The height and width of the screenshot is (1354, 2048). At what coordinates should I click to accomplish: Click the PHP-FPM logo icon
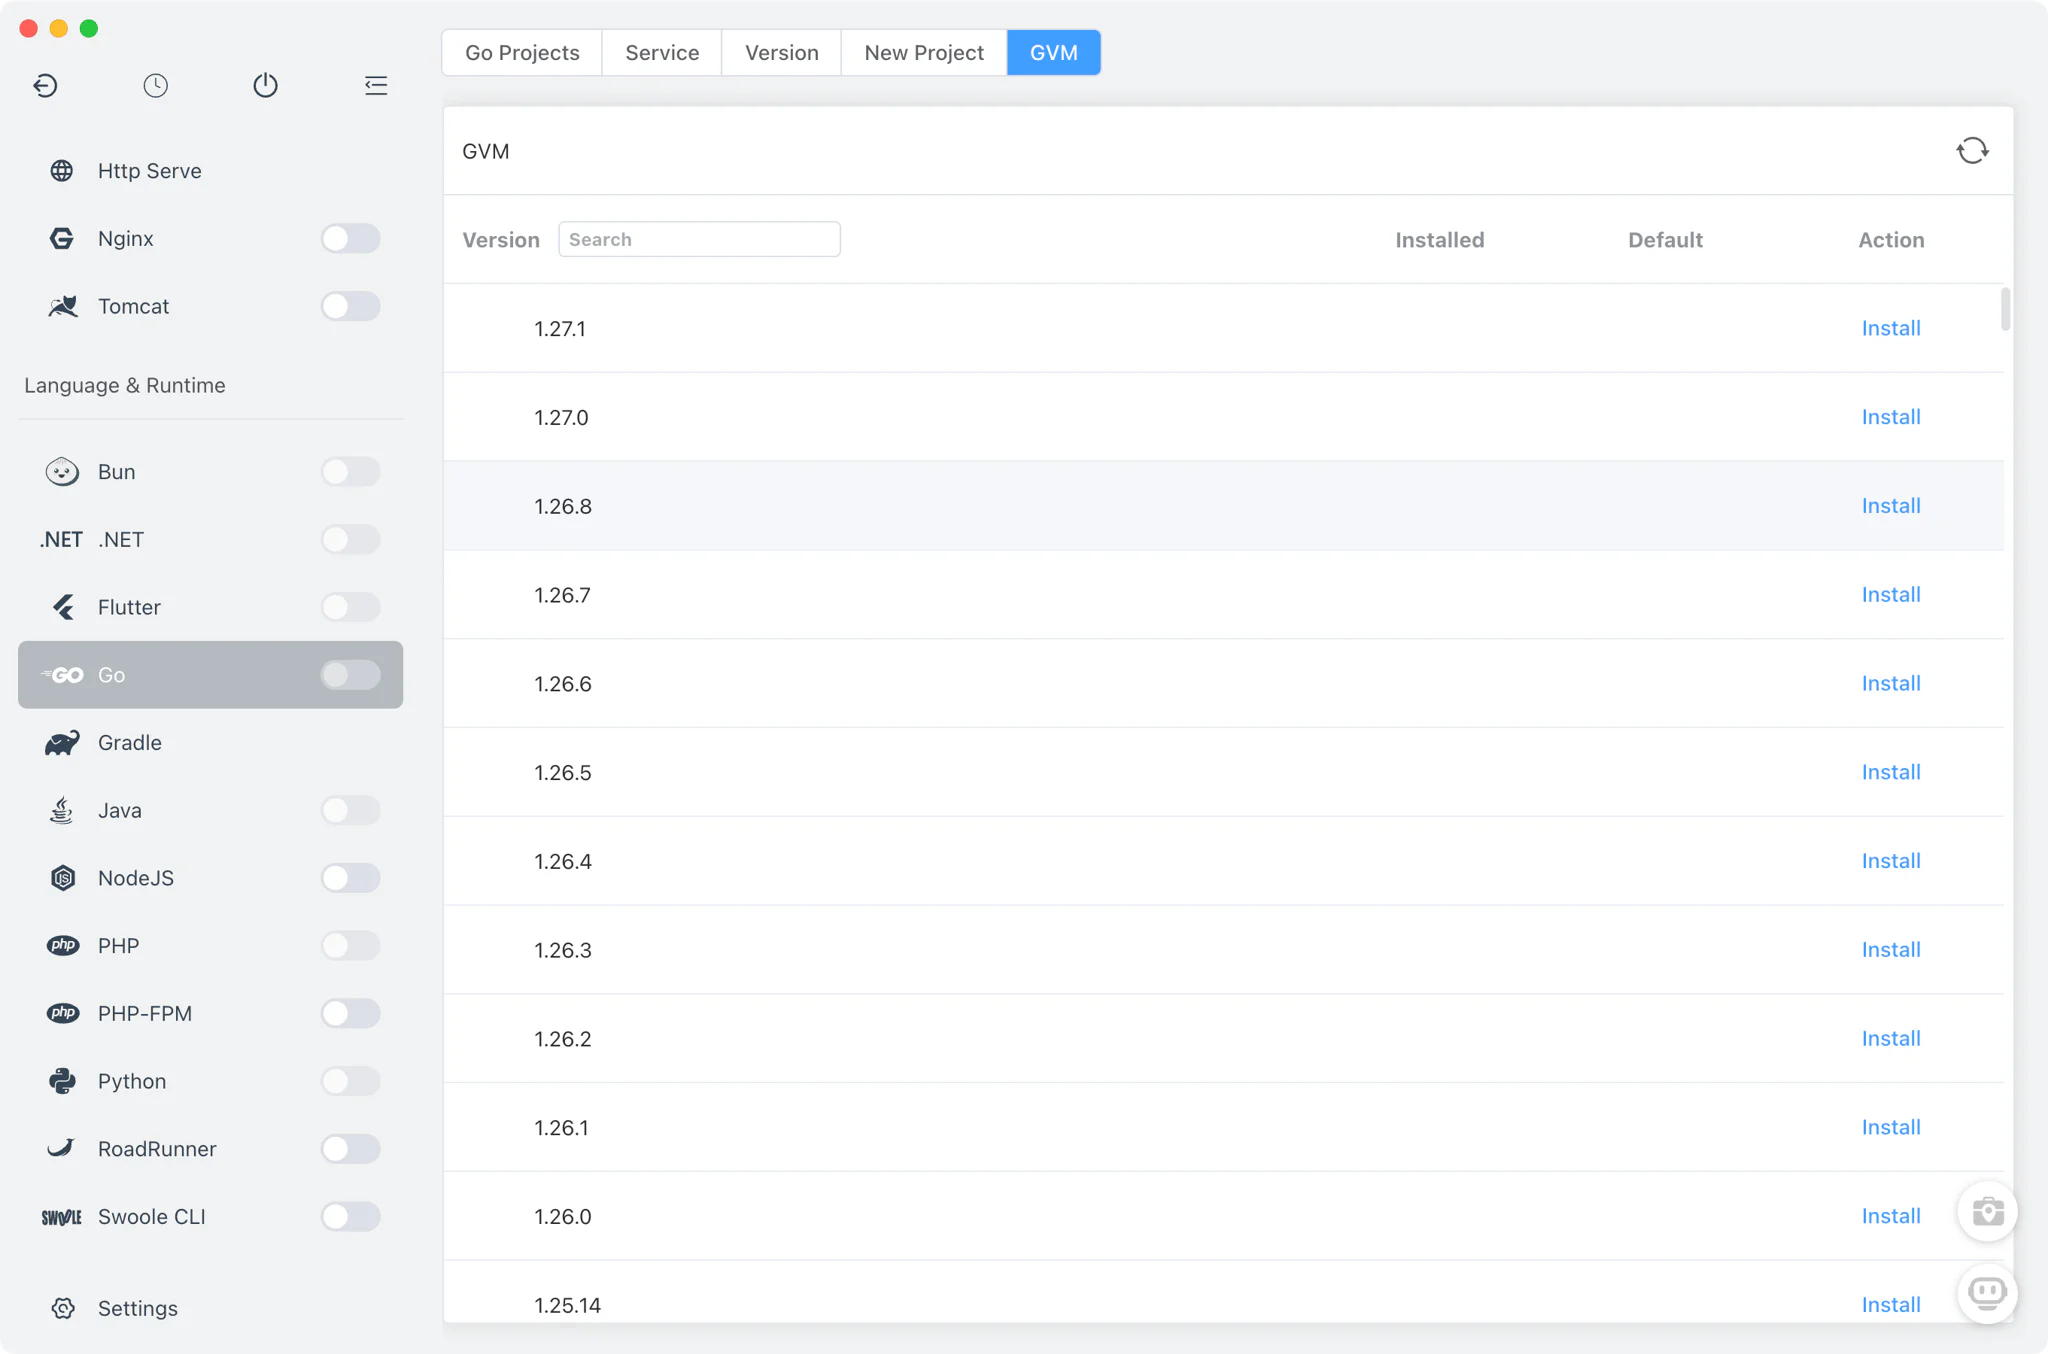pyautogui.click(x=62, y=1013)
